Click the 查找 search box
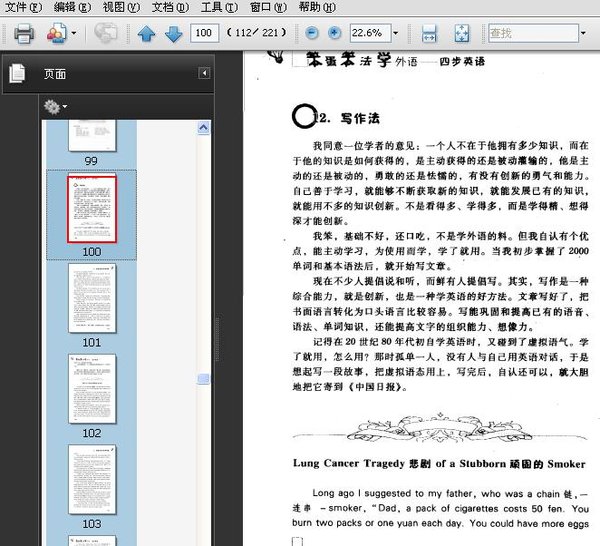This screenshot has width=600, height=546. 533,33
